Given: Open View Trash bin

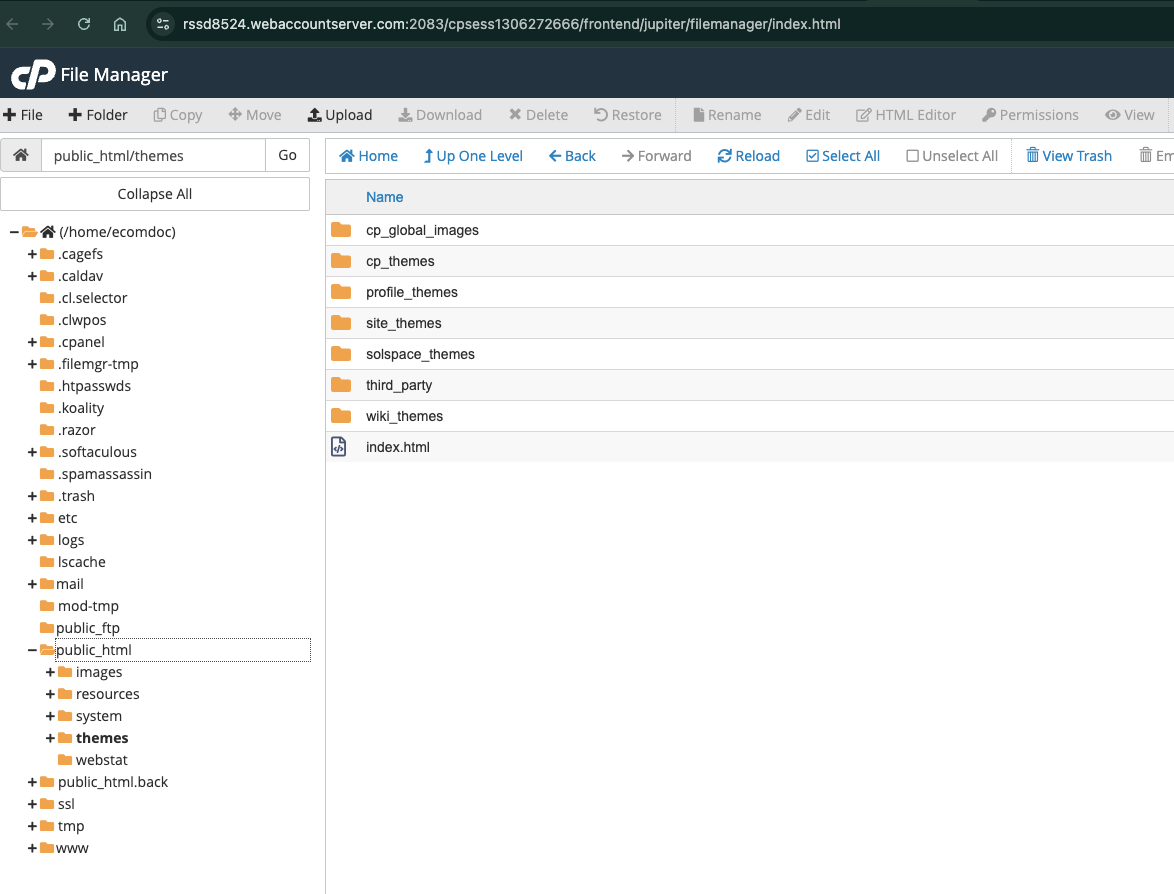Looking at the screenshot, I should (1068, 156).
